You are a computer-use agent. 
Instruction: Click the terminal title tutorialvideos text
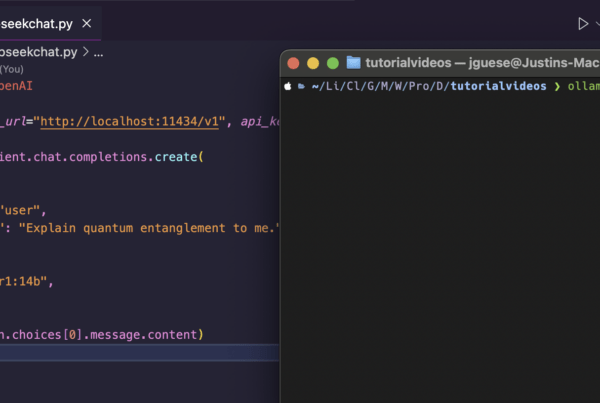tap(408, 63)
